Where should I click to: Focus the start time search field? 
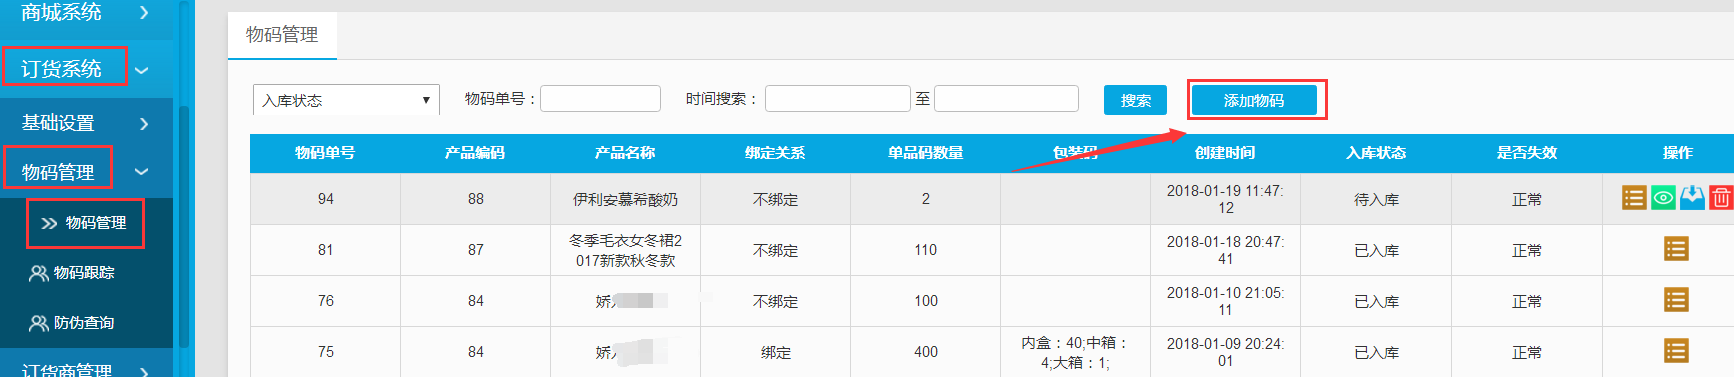[837, 98]
